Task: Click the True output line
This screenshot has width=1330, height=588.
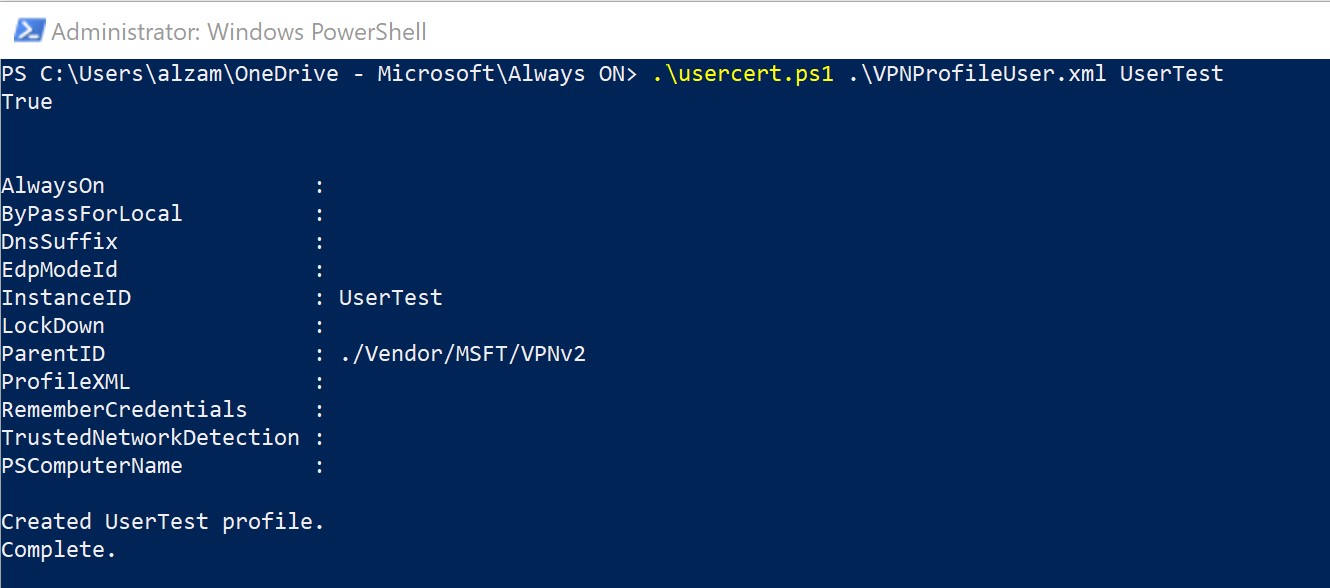Action: click(x=27, y=102)
